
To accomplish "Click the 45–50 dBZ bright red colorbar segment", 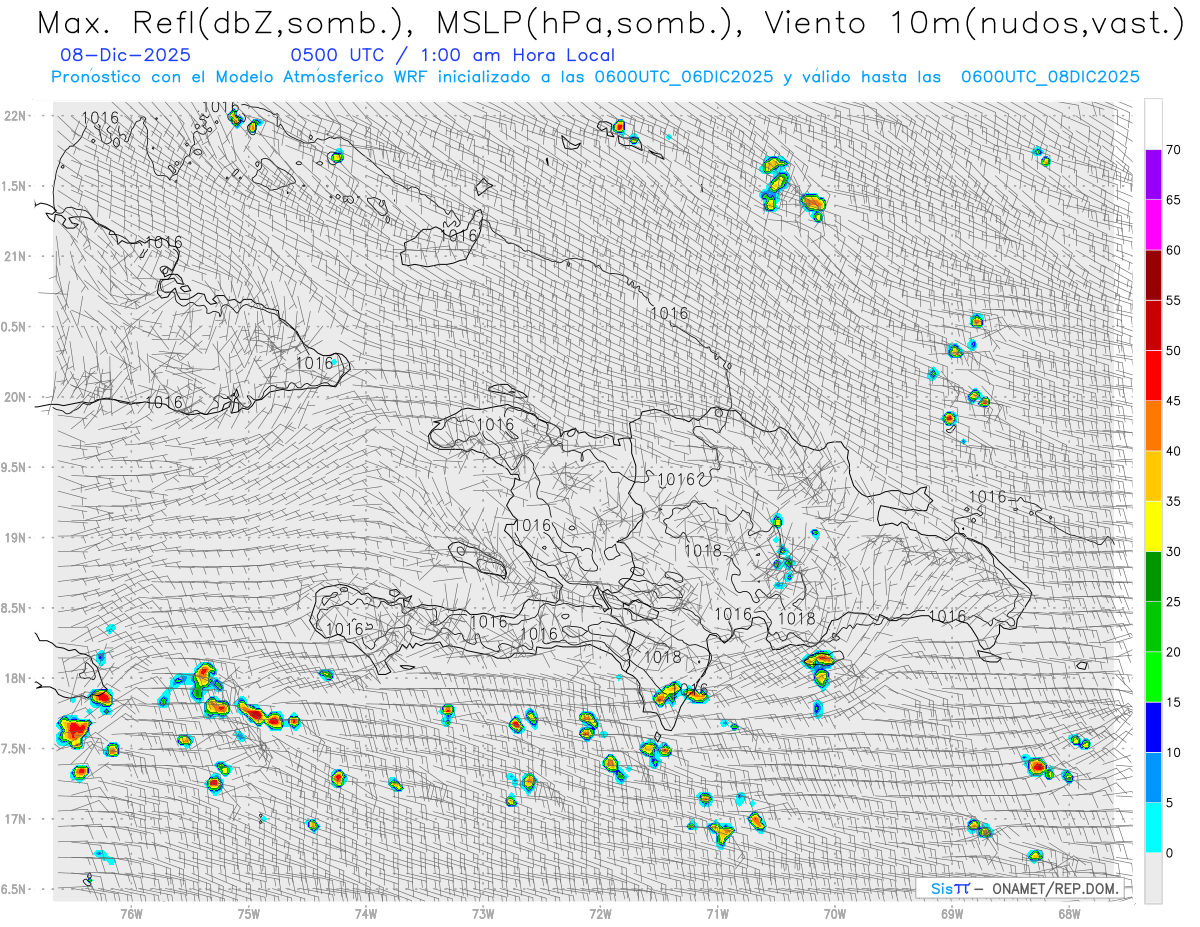I will pos(1153,376).
